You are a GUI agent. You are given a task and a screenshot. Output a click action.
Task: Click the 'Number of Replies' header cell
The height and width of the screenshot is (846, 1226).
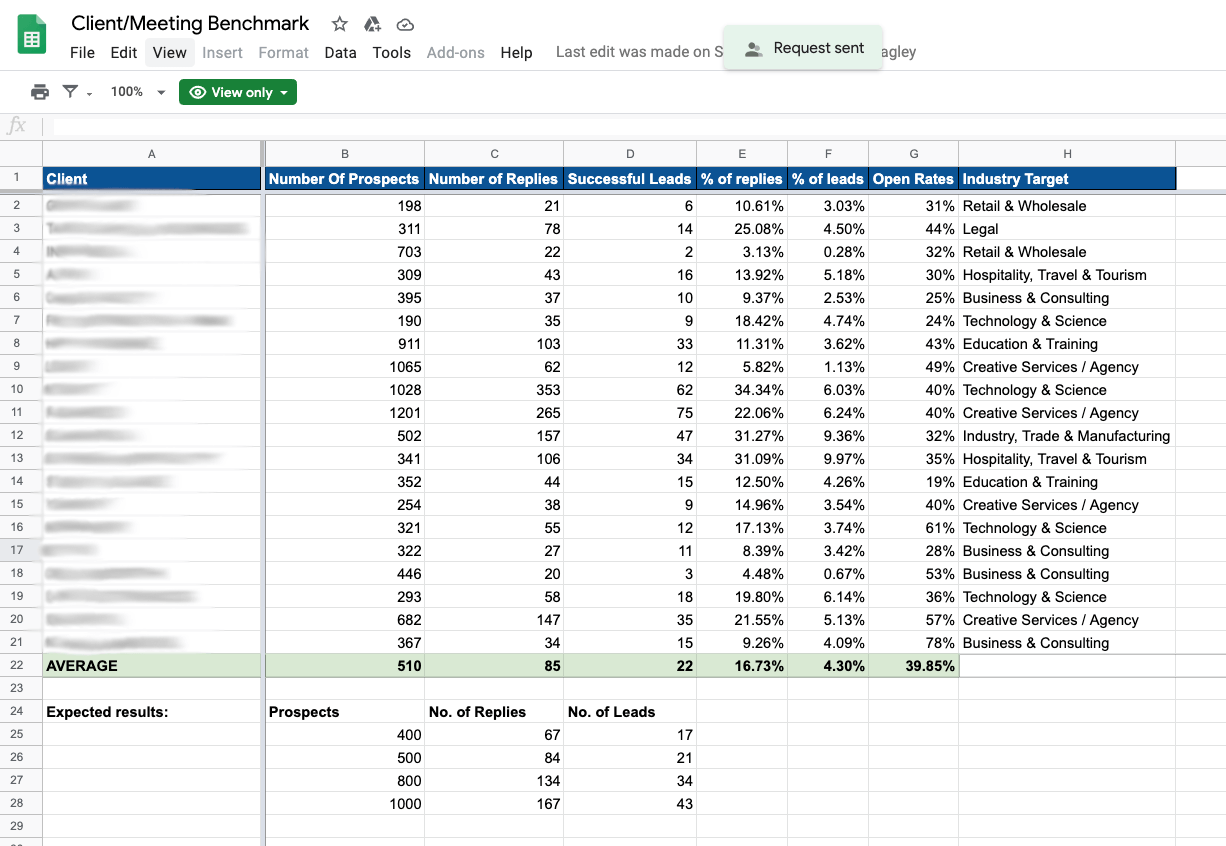click(494, 179)
